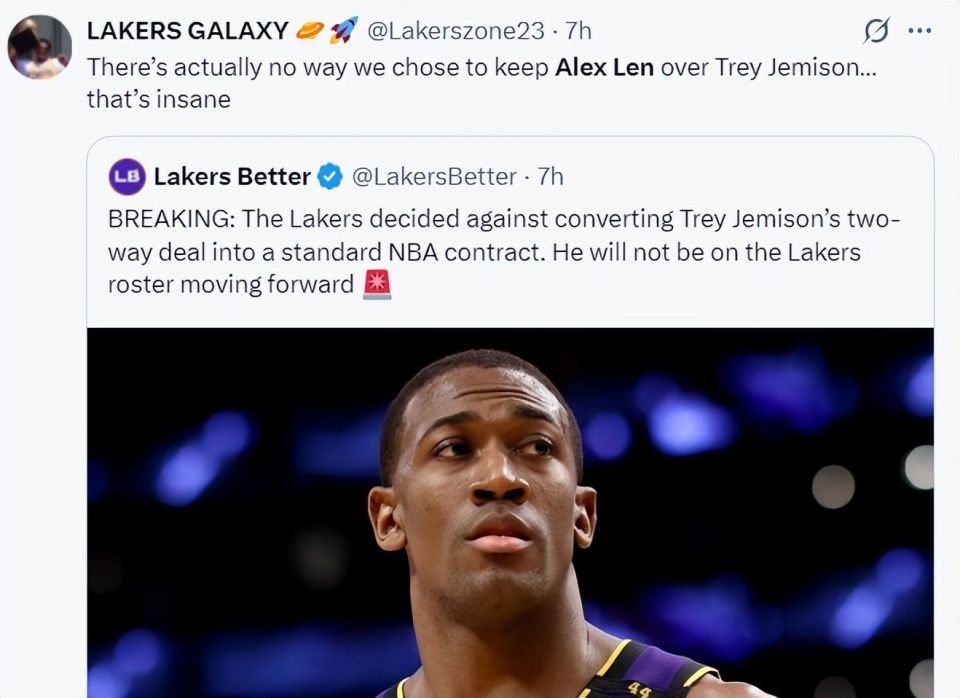Screen dimensions: 960x698
Task: Click the Trey Jemison name in main tweet
Action: (x=792, y=67)
